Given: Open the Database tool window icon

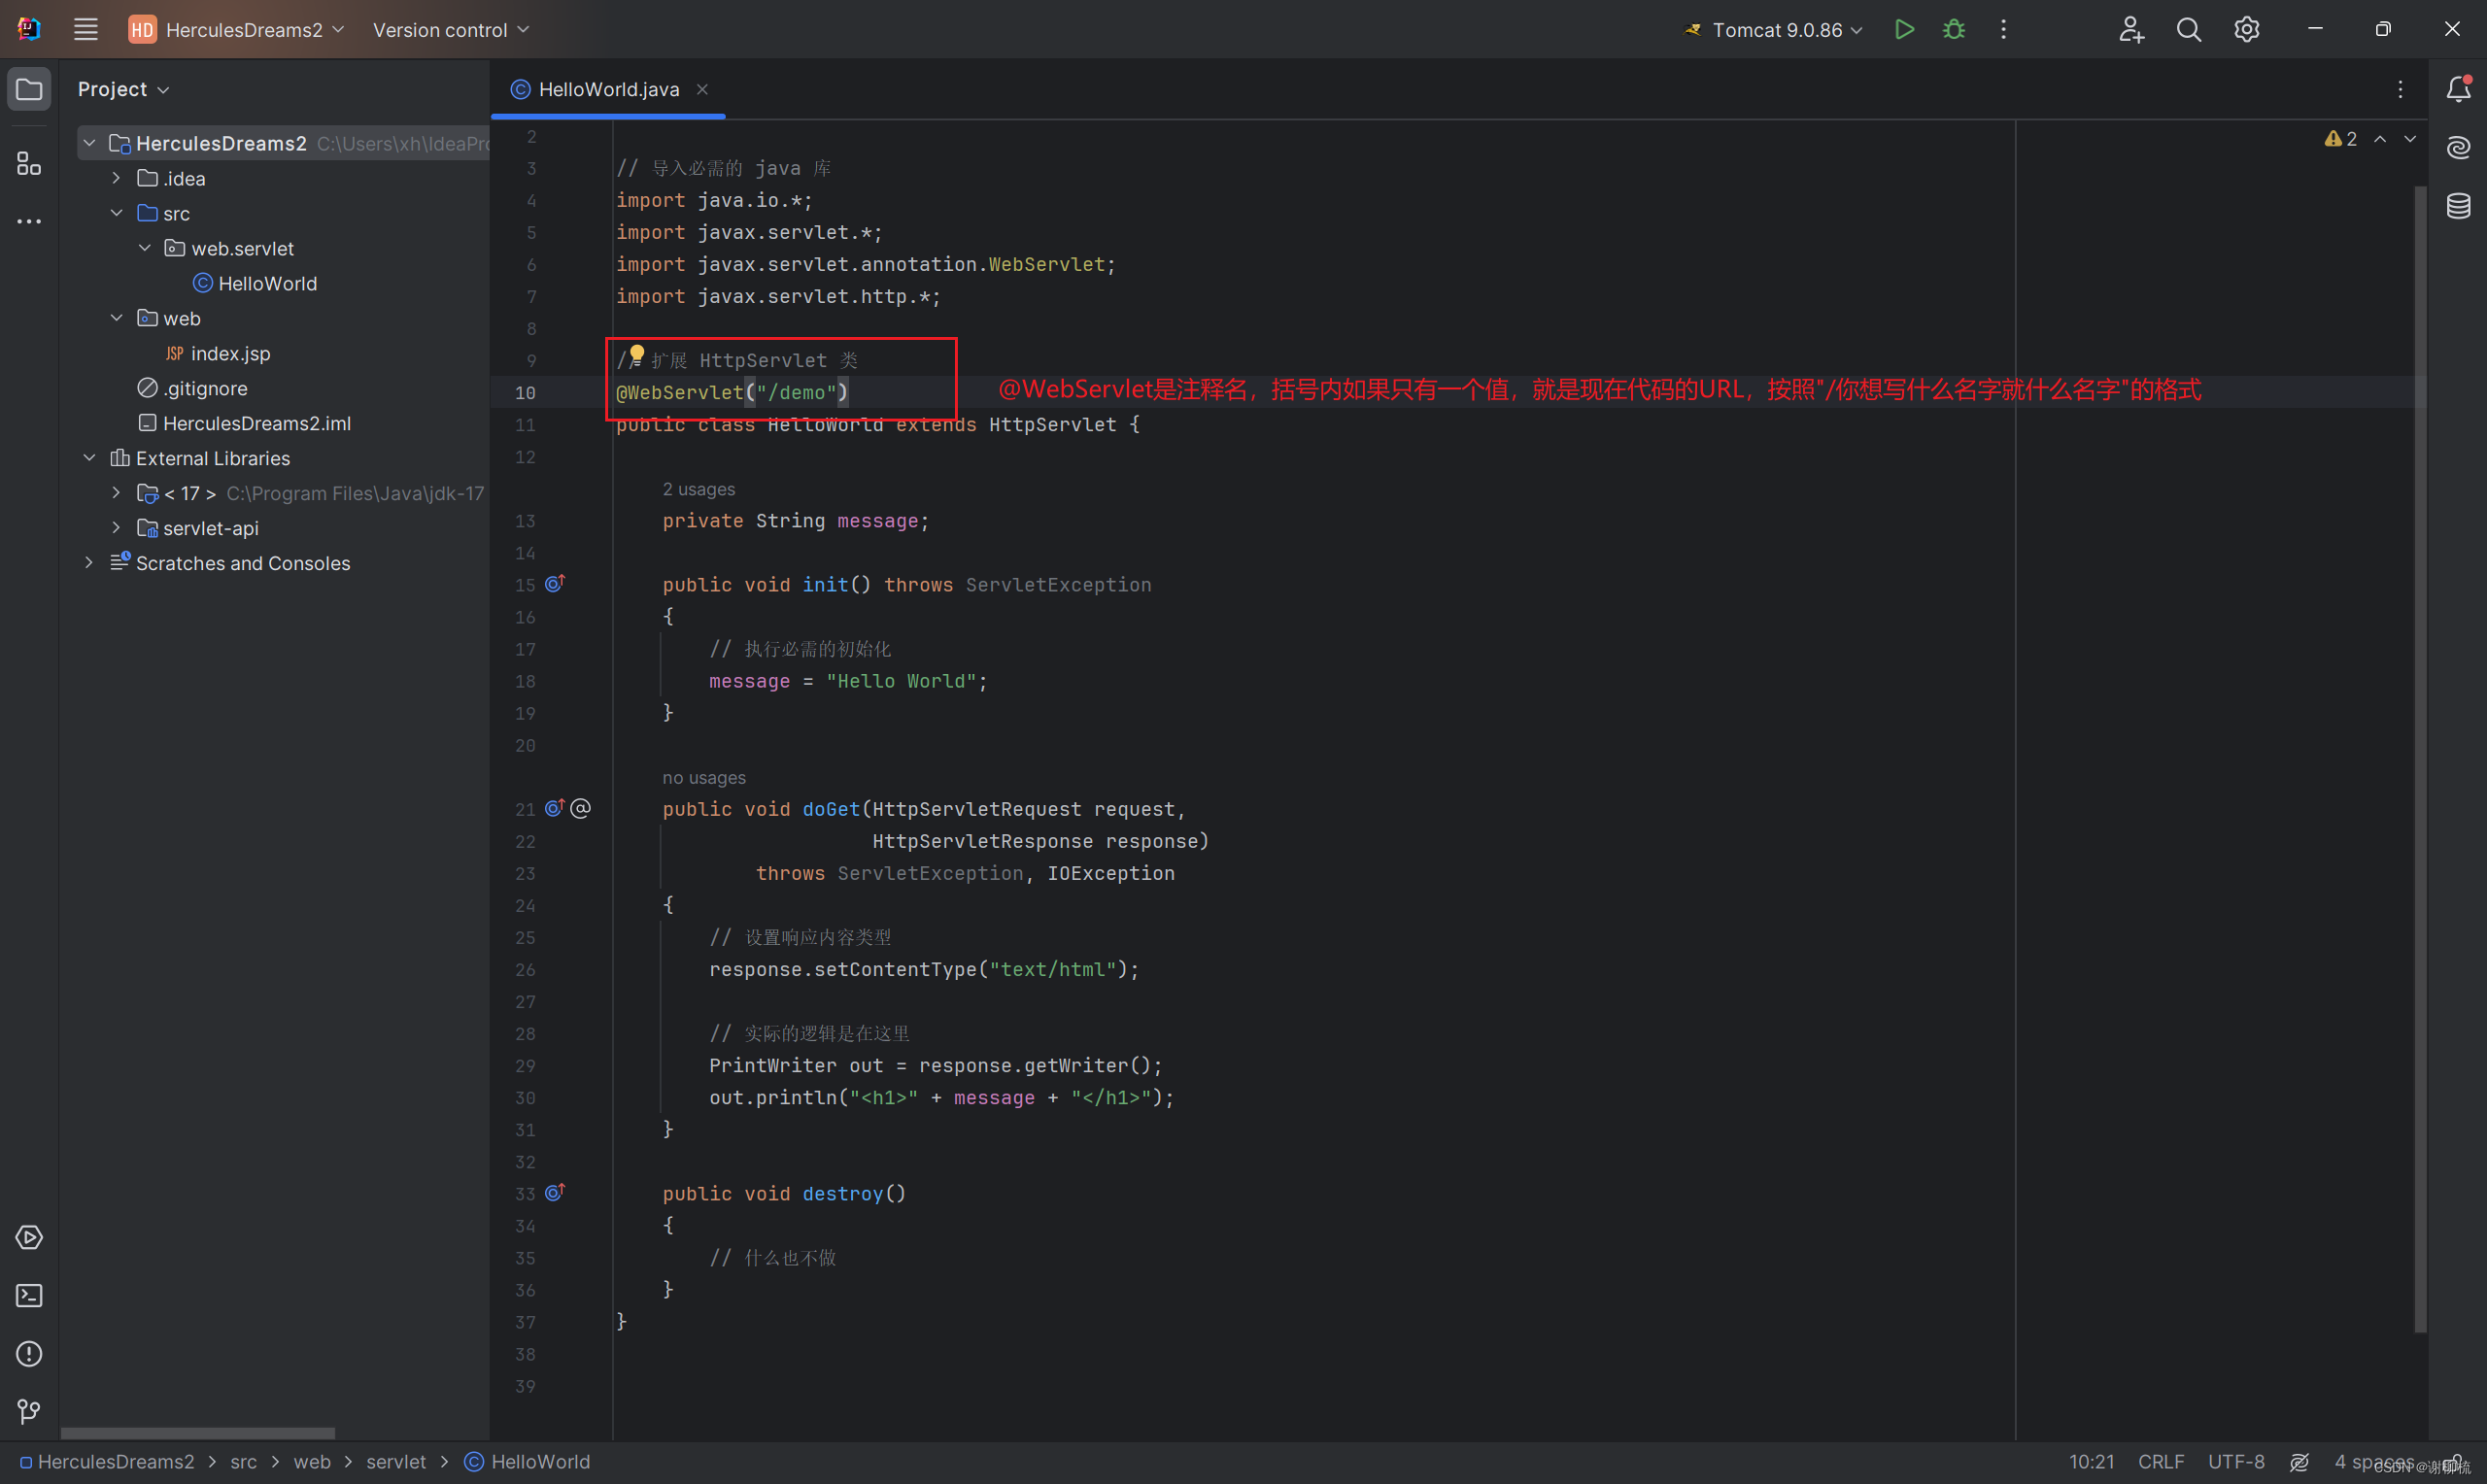Looking at the screenshot, I should click(x=2458, y=206).
